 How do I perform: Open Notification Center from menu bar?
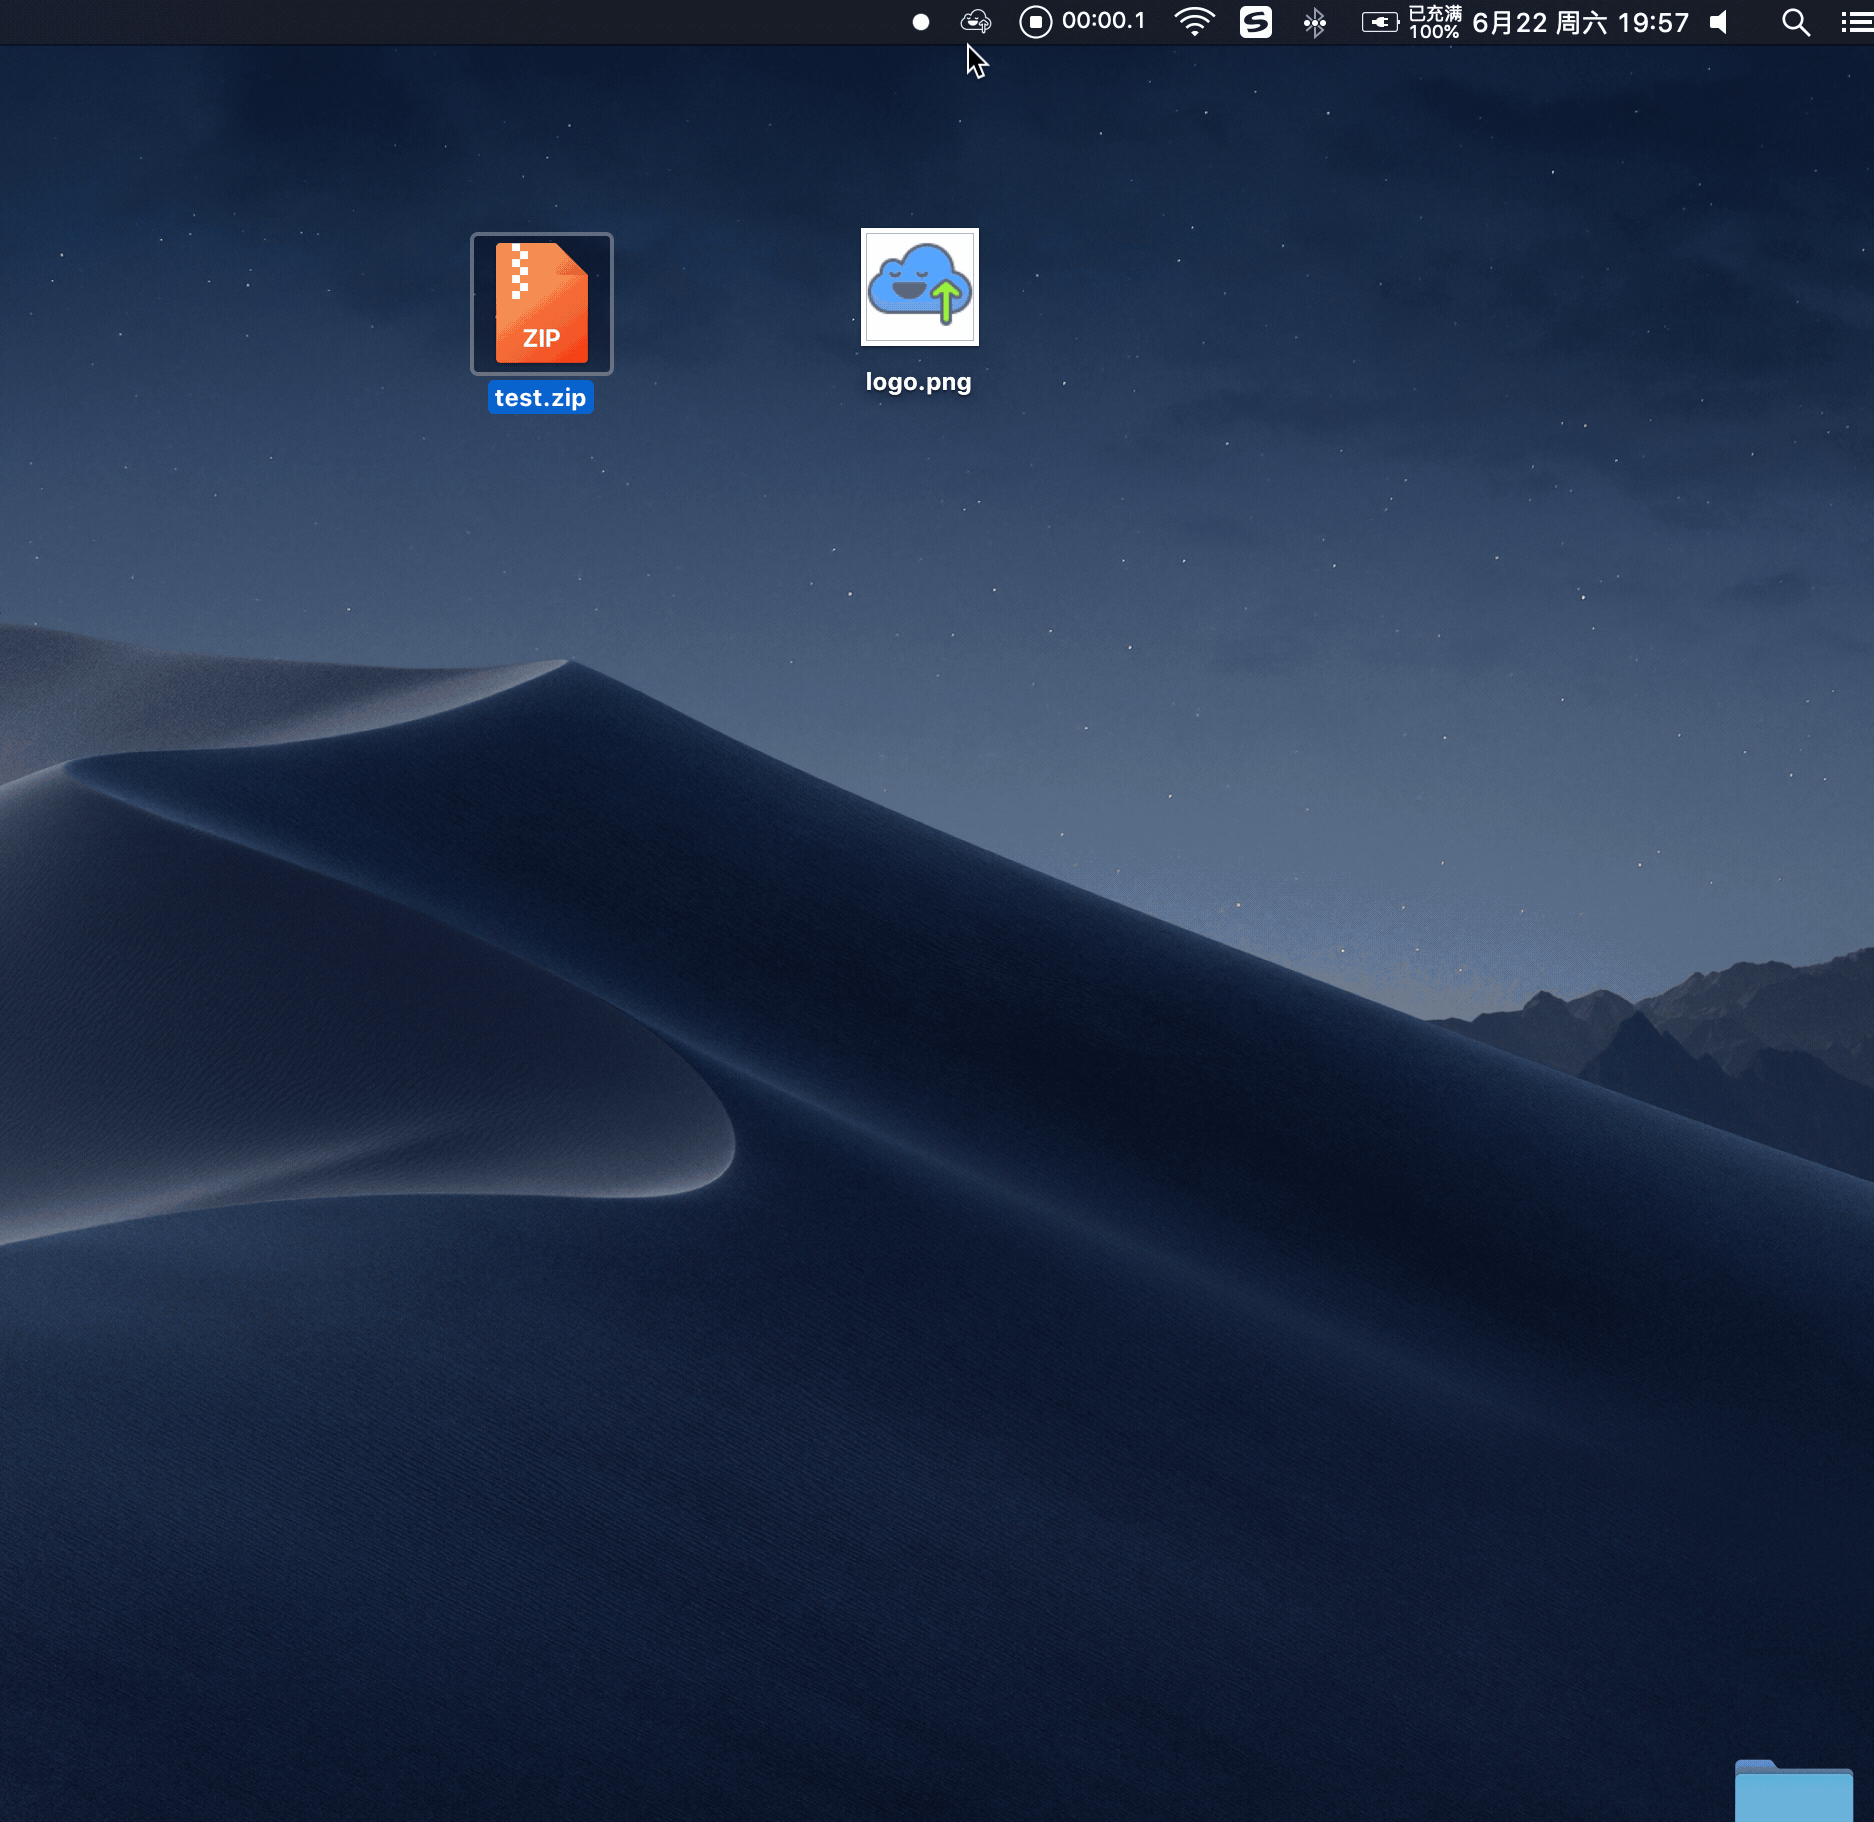click(1855, 21)
